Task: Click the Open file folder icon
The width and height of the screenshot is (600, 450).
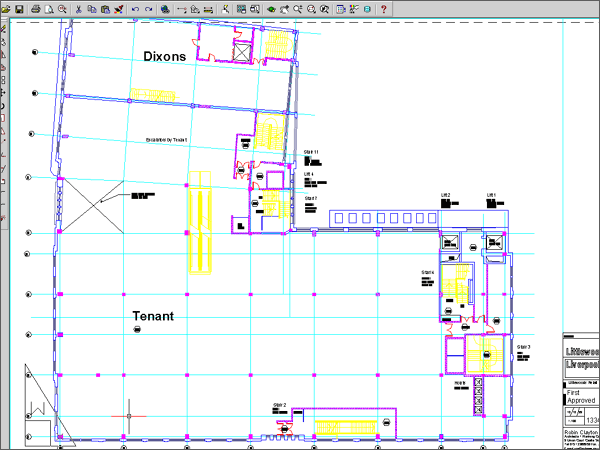Action: tap(6, 9)
